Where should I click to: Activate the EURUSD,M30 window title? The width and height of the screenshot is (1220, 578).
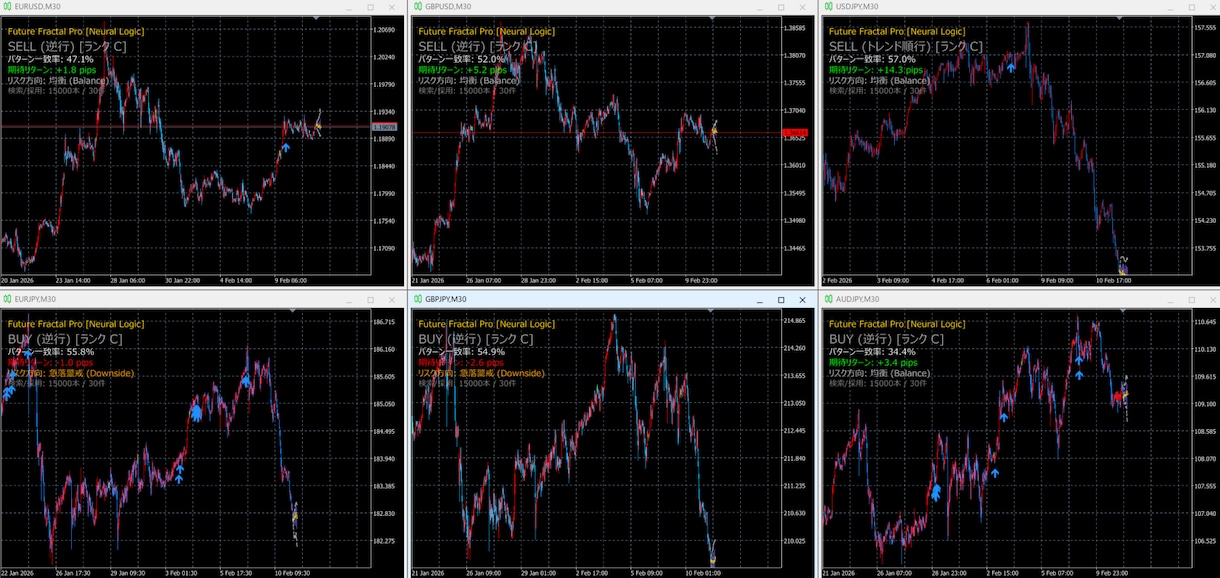point(36,7)
